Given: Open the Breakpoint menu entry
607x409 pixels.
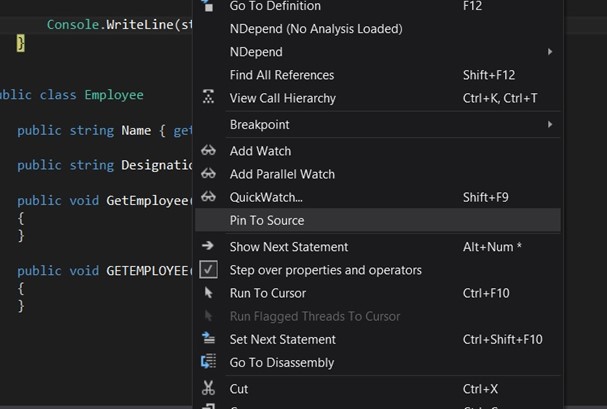Looking at the screenshot, I should [377, 125].
